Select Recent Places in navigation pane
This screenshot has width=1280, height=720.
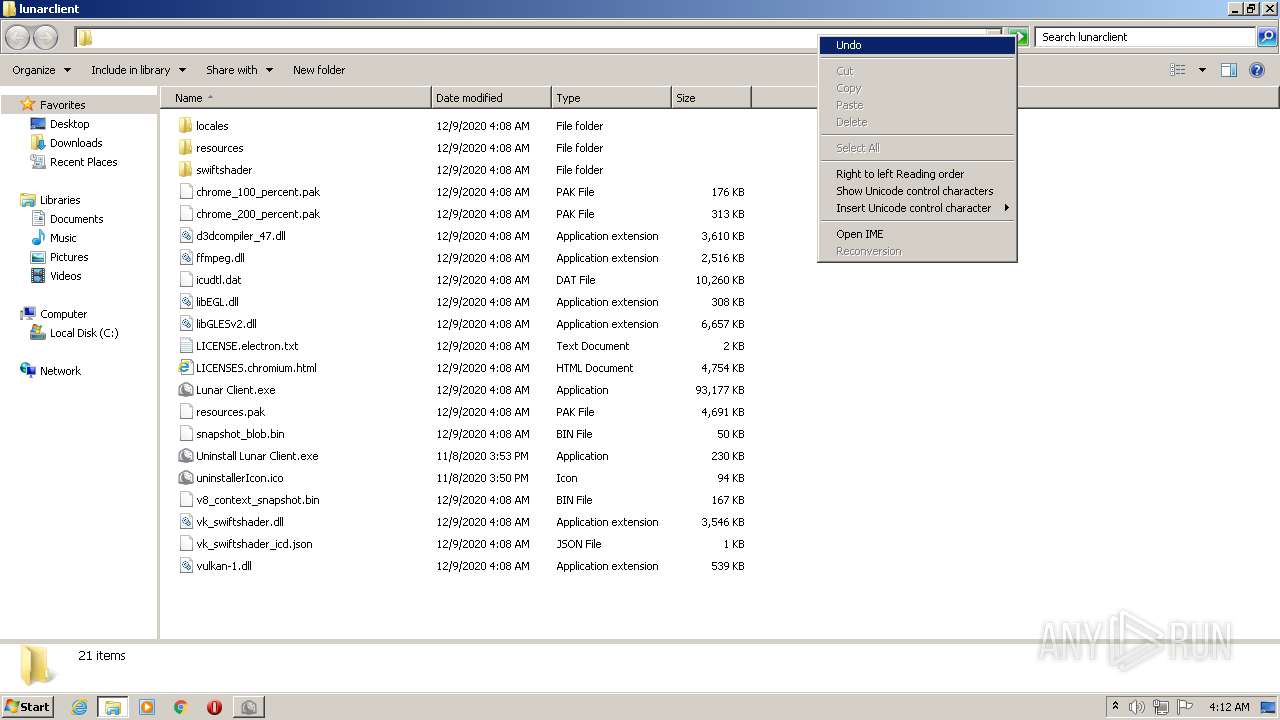click(83, 162)
